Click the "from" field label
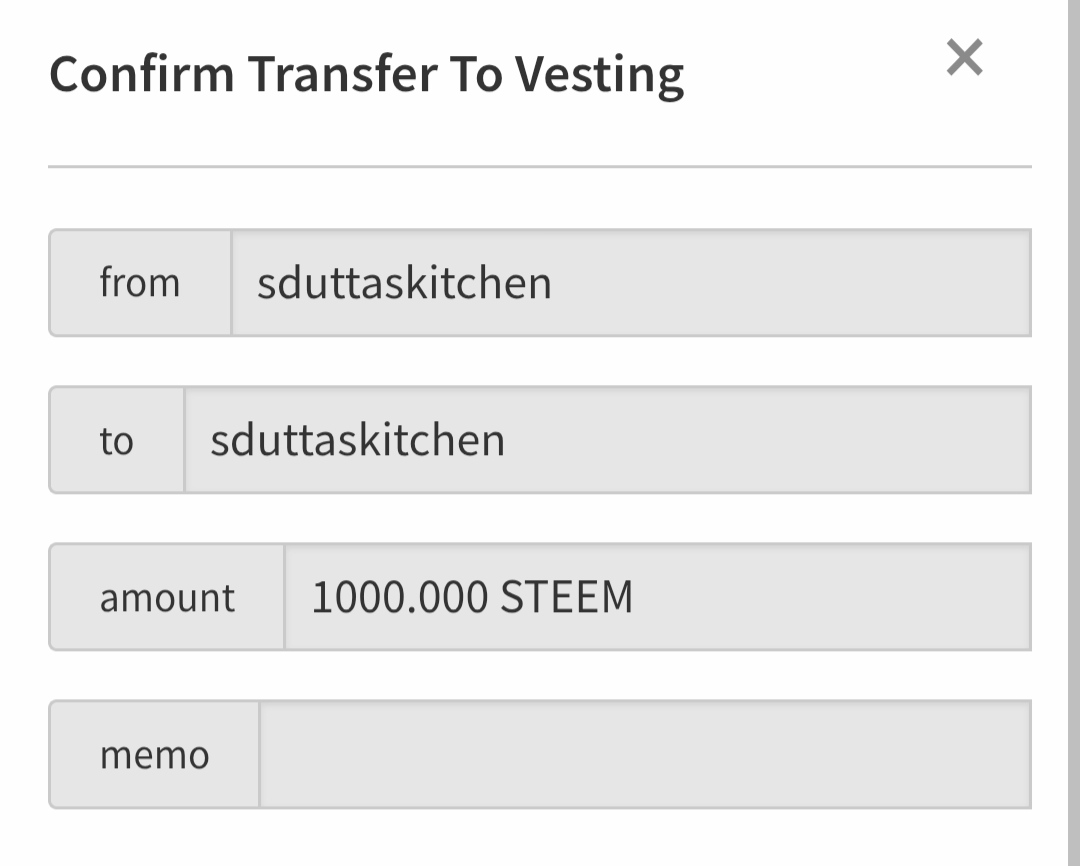 click(140, 283)
